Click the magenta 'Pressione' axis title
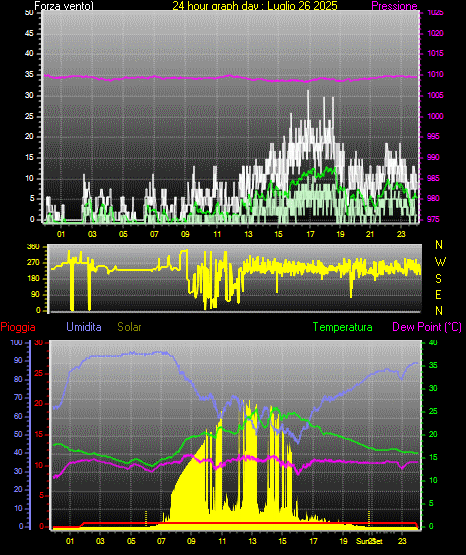Screen dimensions: 466x555 395,6
